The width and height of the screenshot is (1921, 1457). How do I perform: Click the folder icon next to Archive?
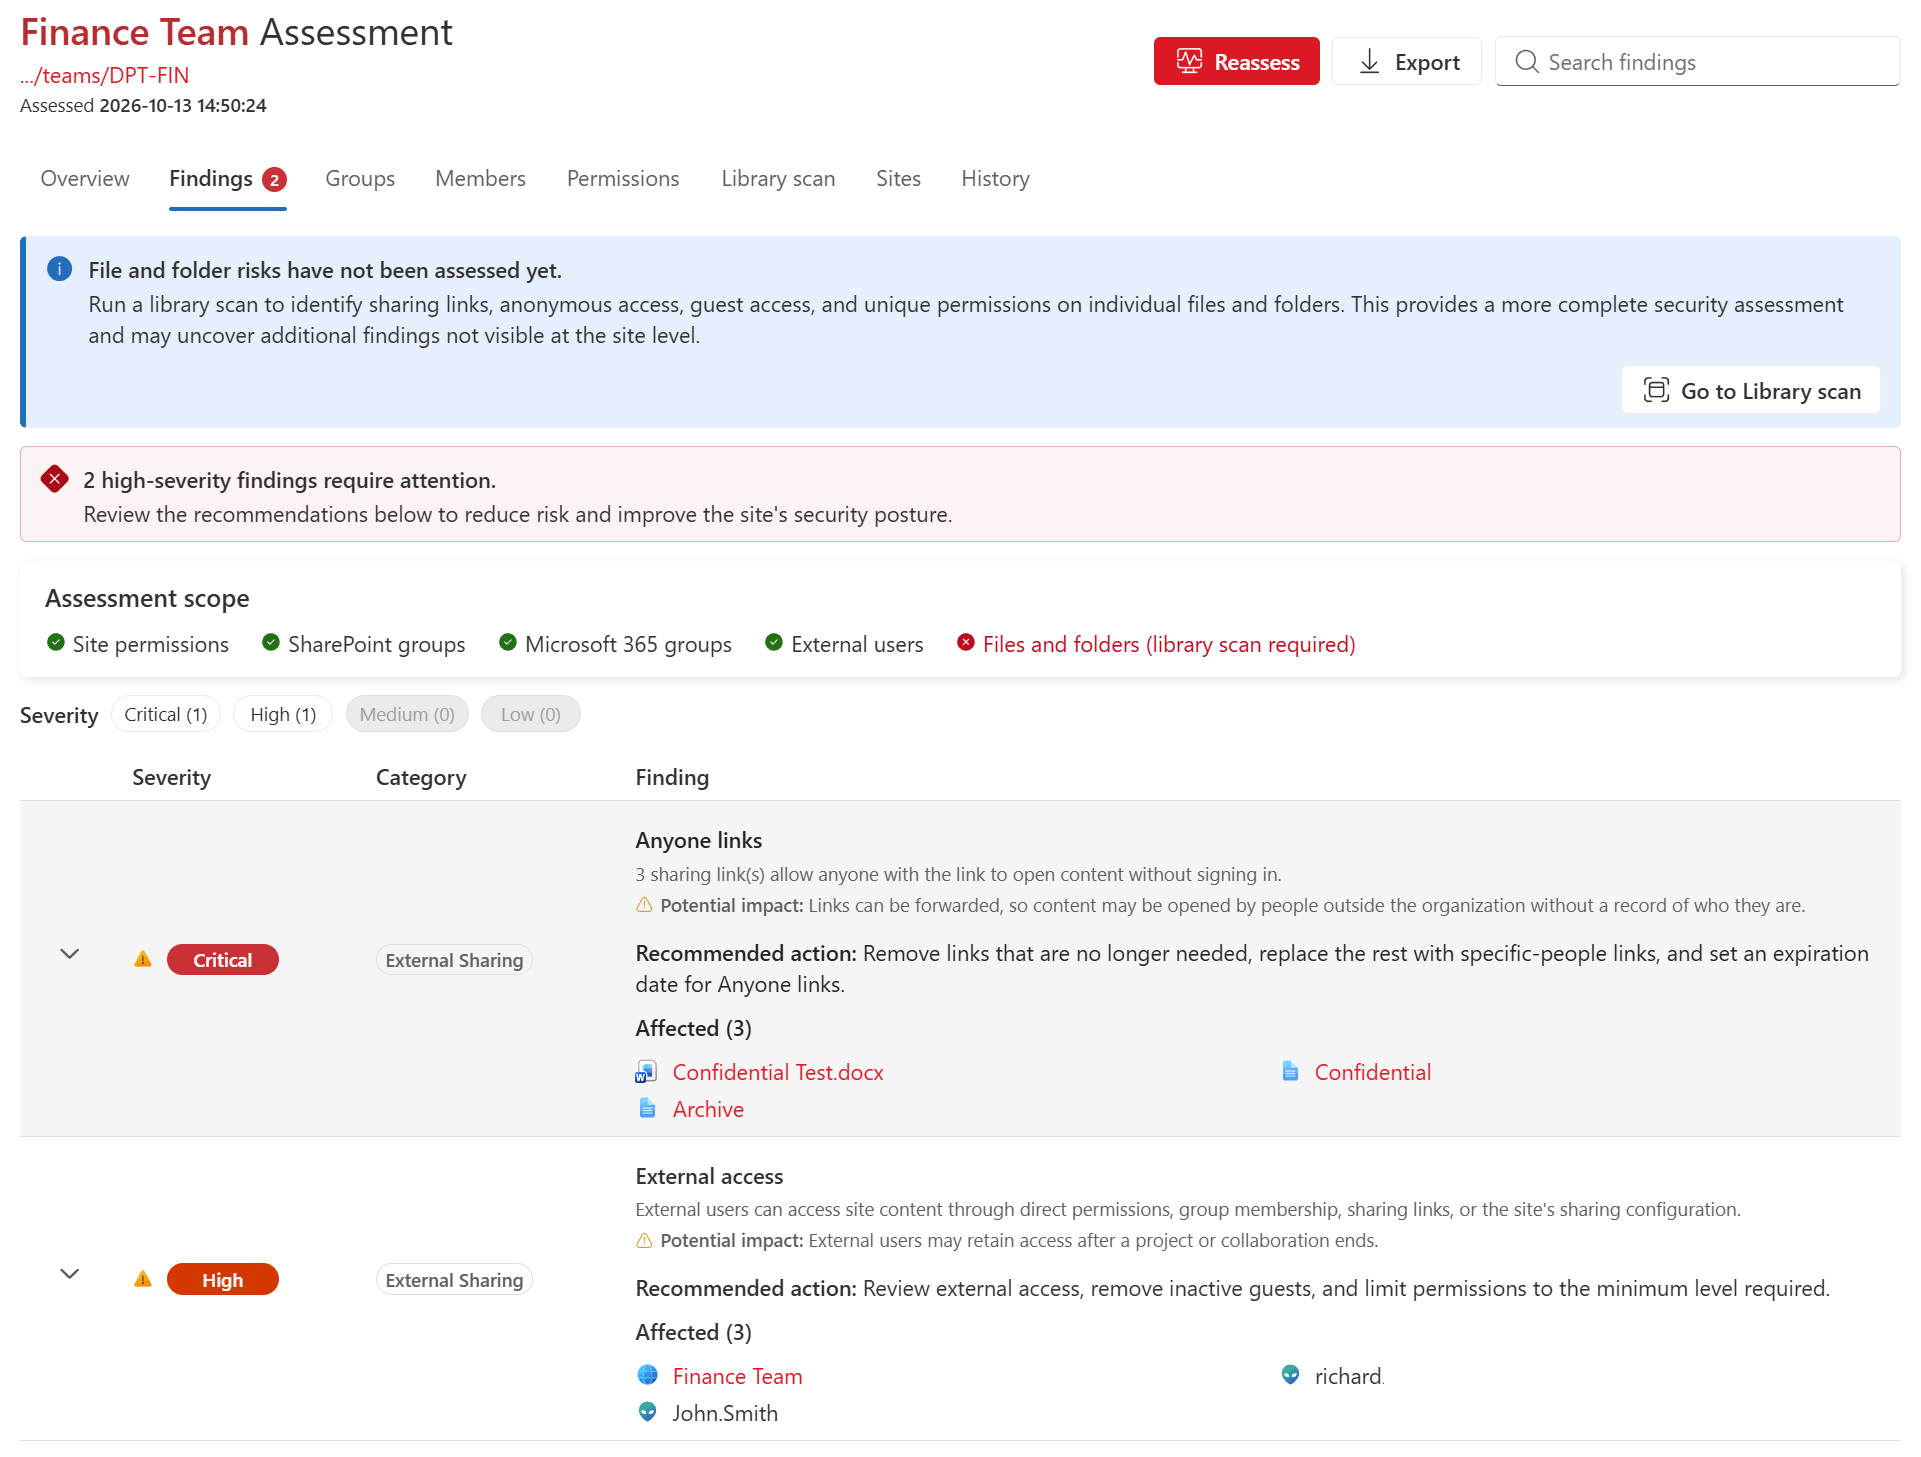point(647,1108)
